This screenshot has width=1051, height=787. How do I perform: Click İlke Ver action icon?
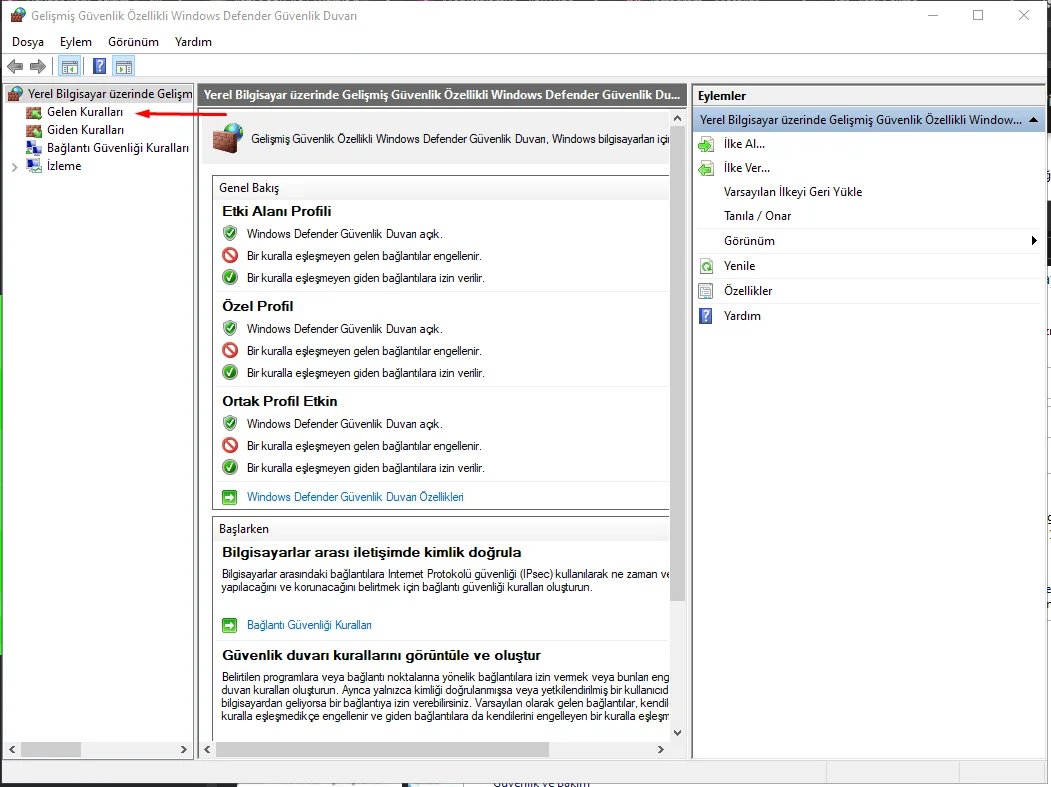click(x=706, y=168)
